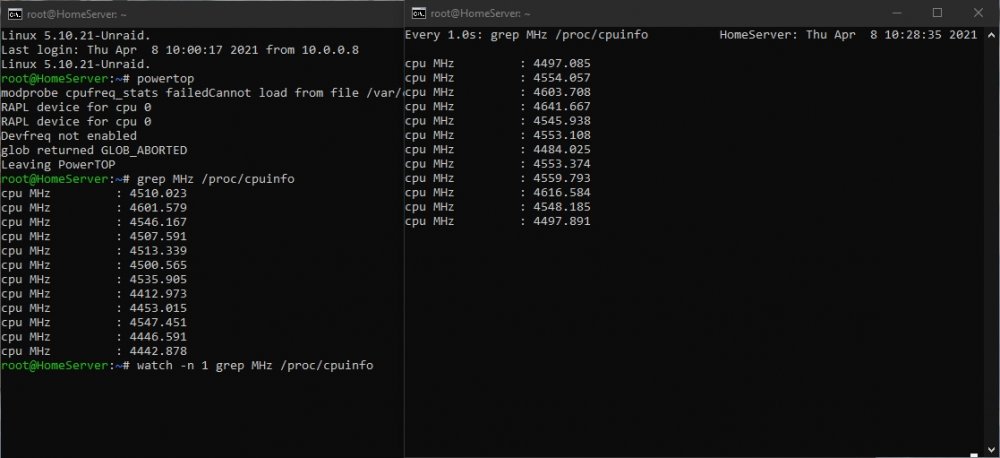Click 'Leaving PowerTOP' line
The width and height of the screenshot is (1000, 458).
[x=58, y=165]
